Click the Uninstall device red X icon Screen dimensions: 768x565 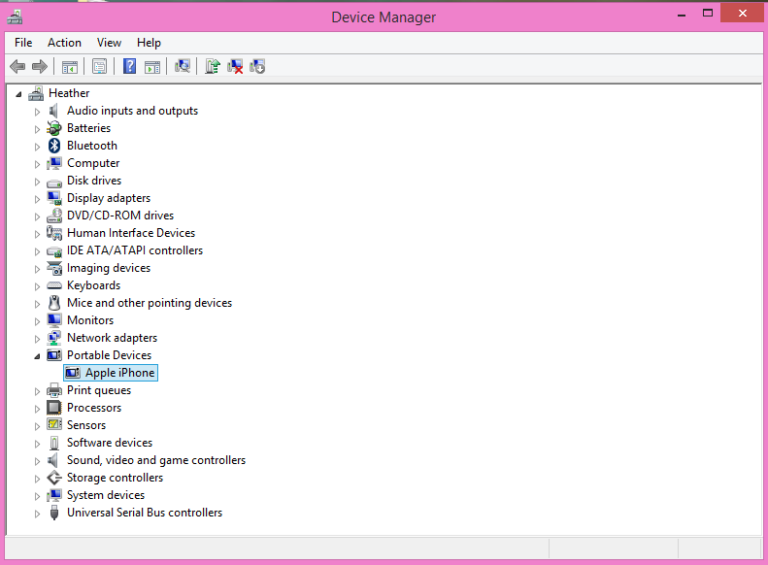pos(235,67)
